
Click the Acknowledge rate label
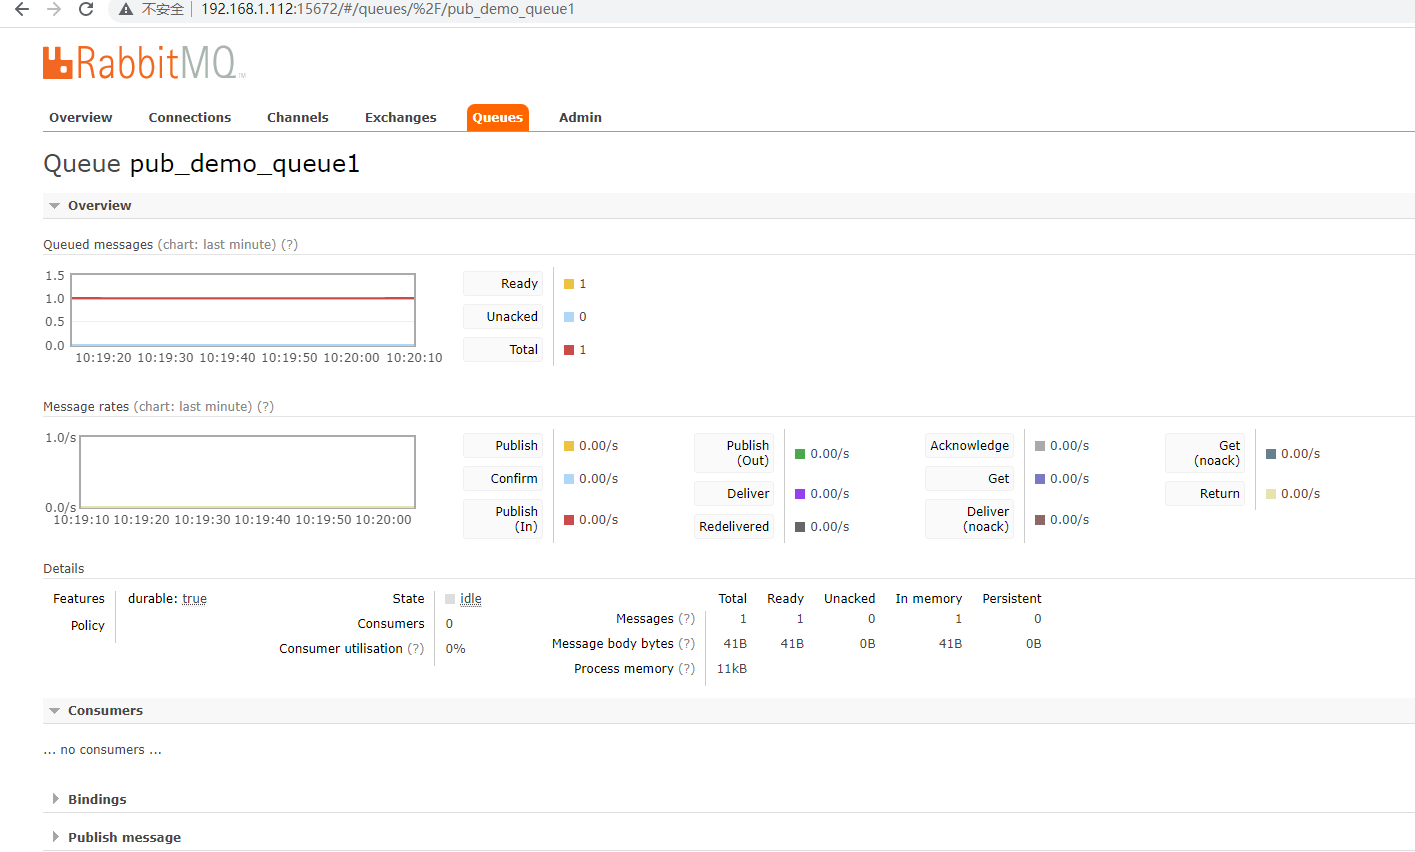[969, 446]
